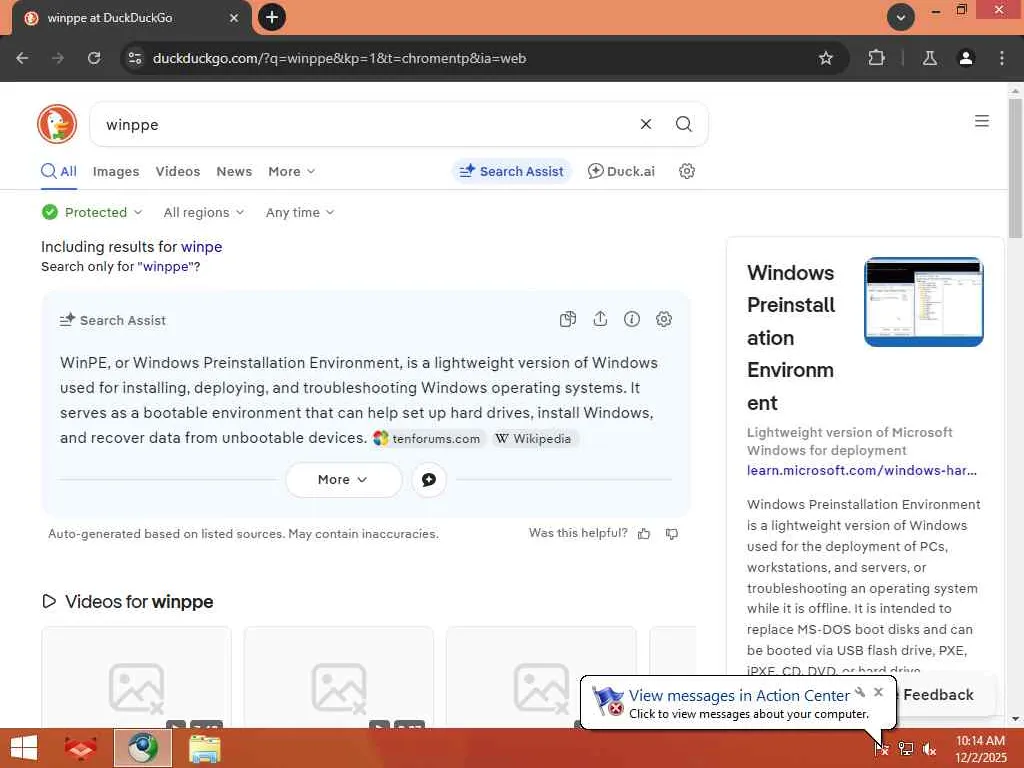Select the All results tab
This screenshot has width=1024, height=768.
point(59,171)
